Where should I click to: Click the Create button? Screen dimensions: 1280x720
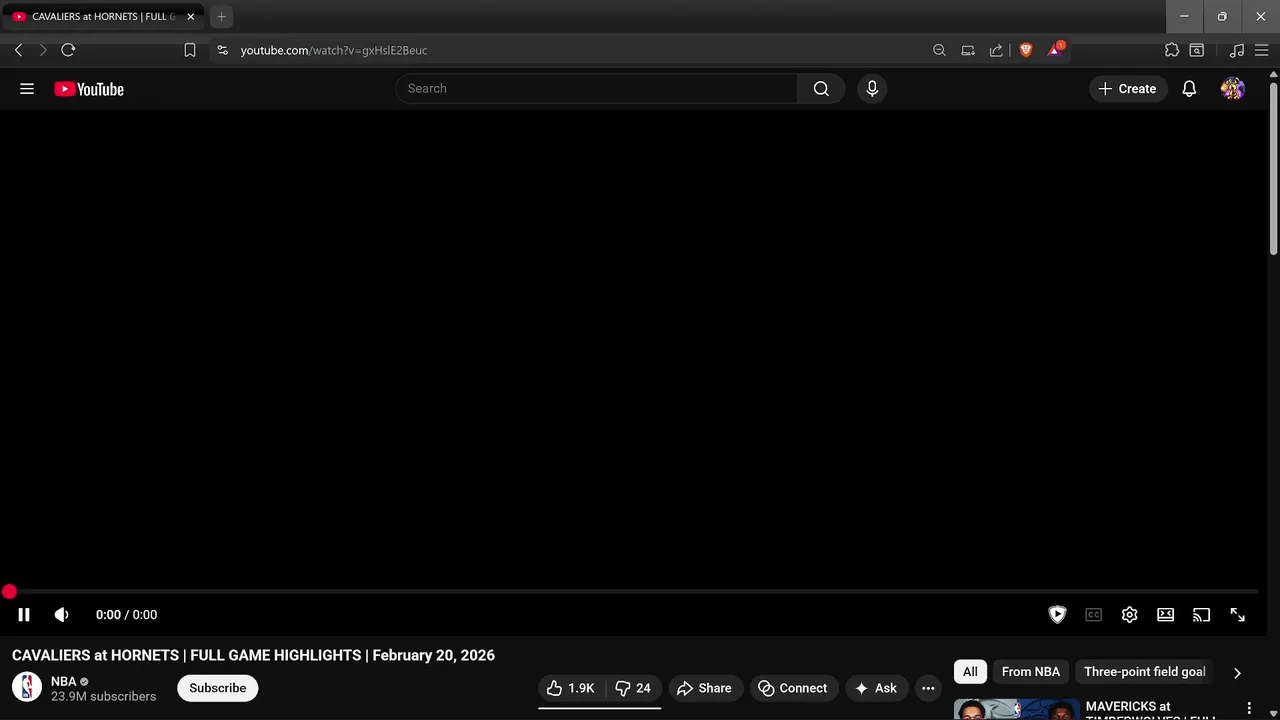tap(1128, 89)
